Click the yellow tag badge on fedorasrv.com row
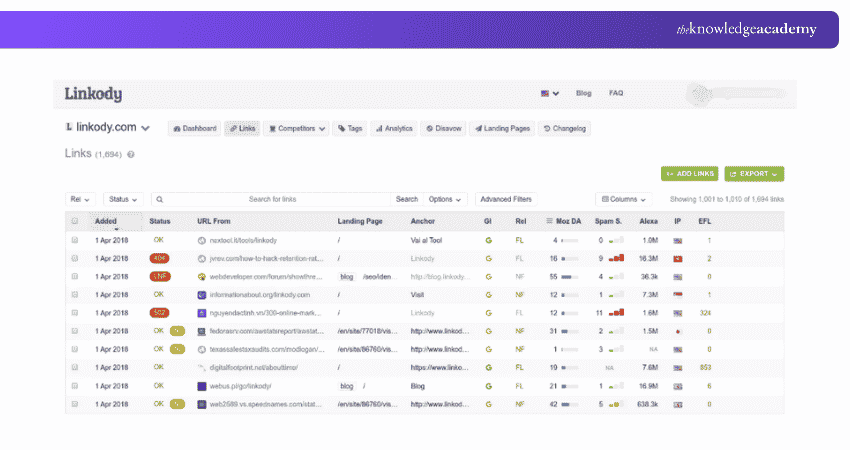Viewport: 850px width, 450px height. click(x=177, y=331)
